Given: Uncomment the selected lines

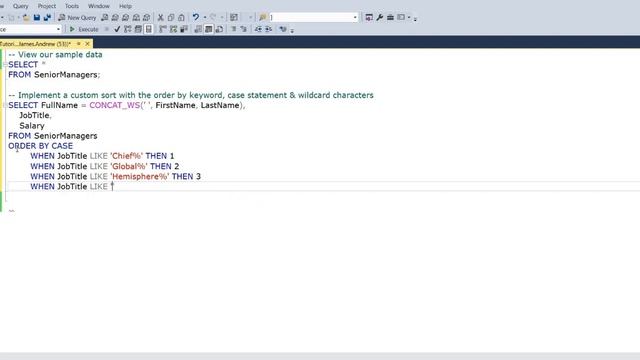Looking at the screenshot, I should 244,29.
